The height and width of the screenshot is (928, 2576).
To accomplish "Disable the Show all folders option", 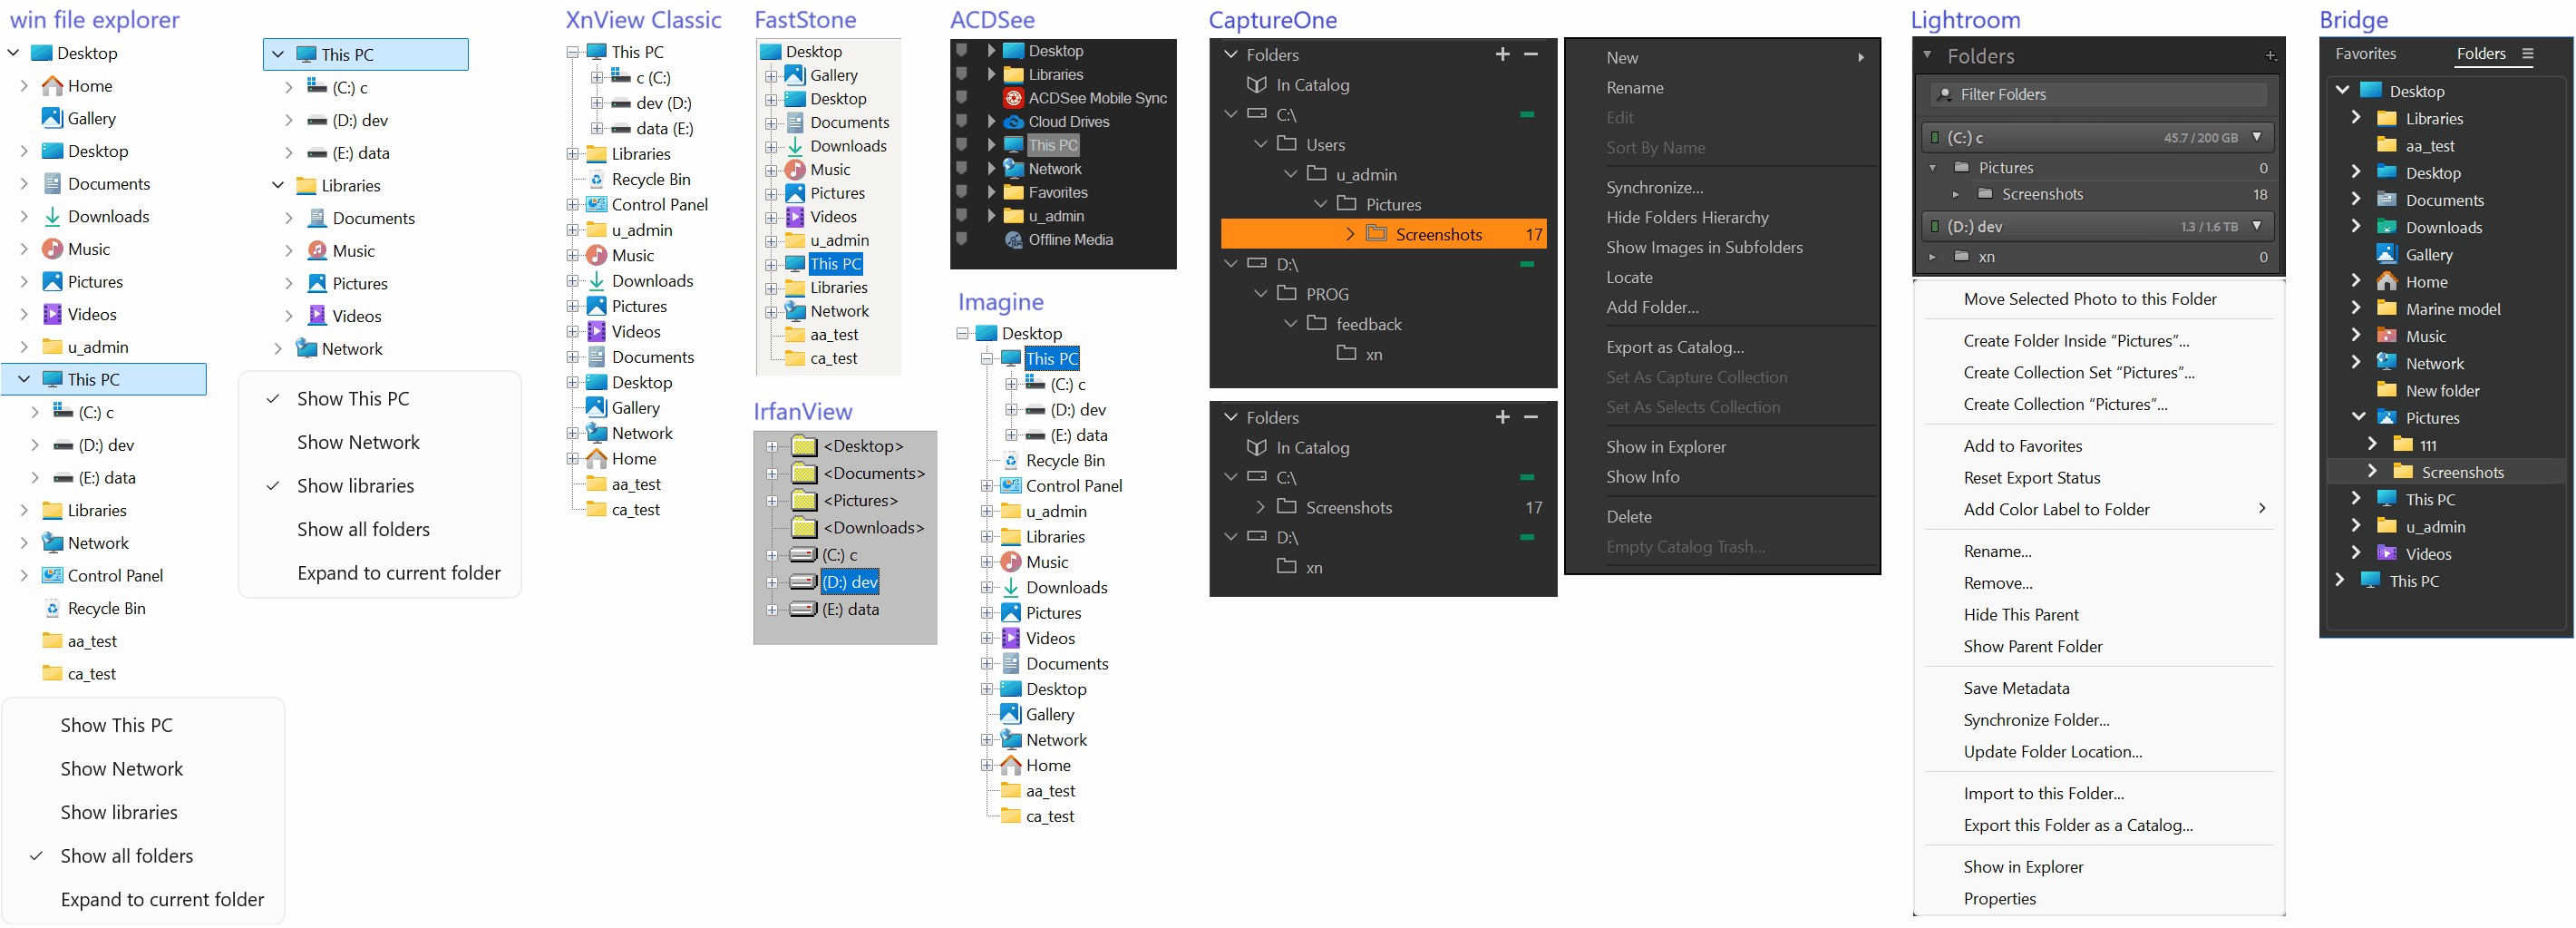I will pos(126,855).
